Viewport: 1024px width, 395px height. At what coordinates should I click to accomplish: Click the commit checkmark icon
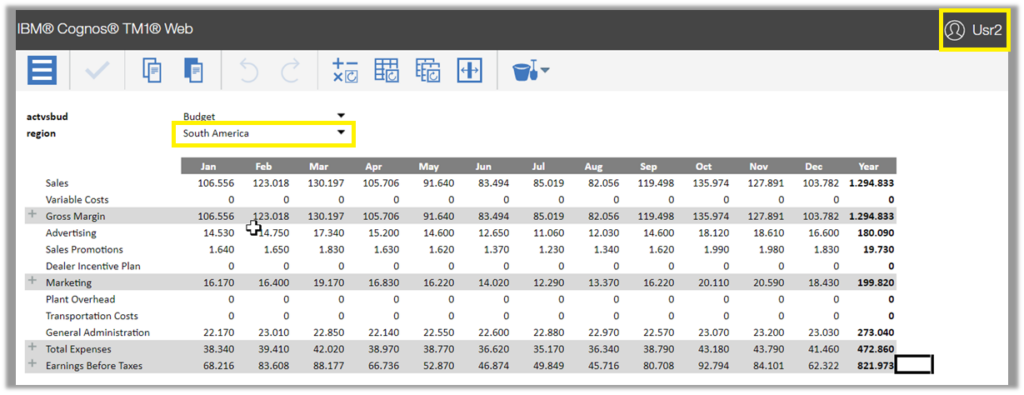[x=97, y=71]
